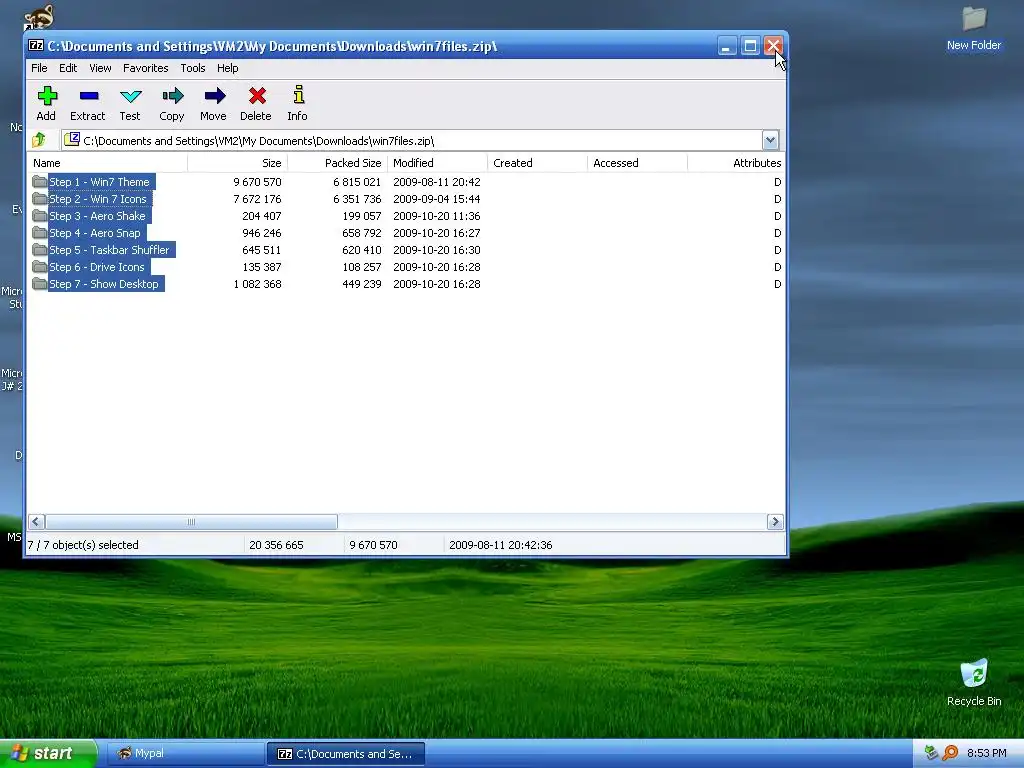Click the horizontal scrollbar thumb
Screen dimensions: 1024x768
pos(191,522)
